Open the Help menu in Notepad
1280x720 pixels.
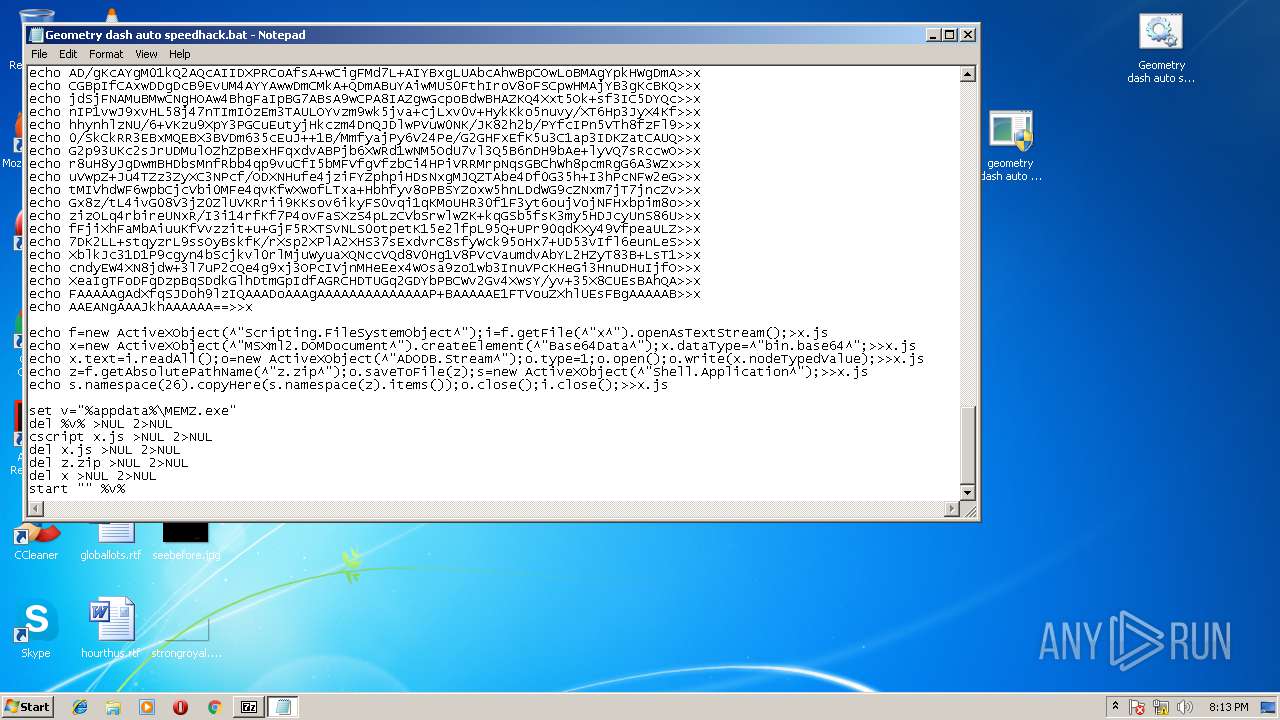click(x=180, y=54)
